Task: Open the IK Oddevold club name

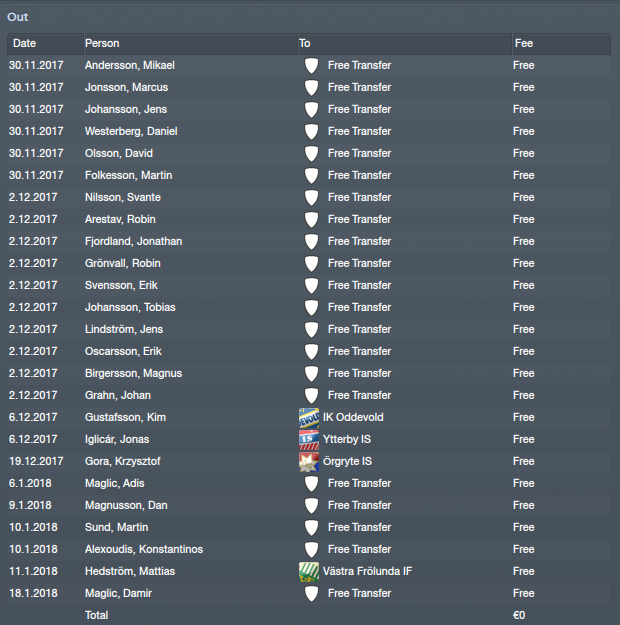Action: pyautogui.click(x=353, y=417)
